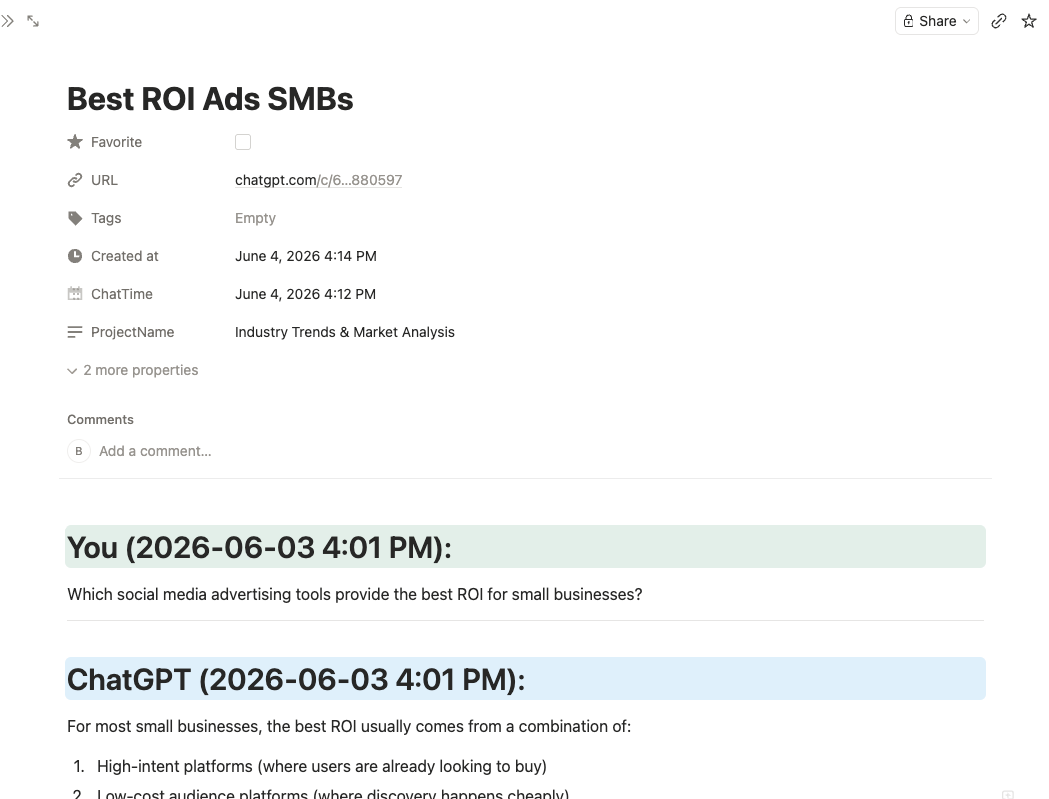Image resolution: width=1049 pixels, height=799 pixels.
Task: Click the B user avatar
Action: 79,451
